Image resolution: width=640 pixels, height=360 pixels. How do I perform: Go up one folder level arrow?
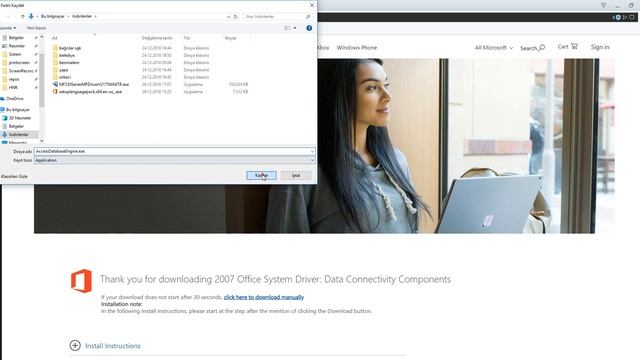22,16
